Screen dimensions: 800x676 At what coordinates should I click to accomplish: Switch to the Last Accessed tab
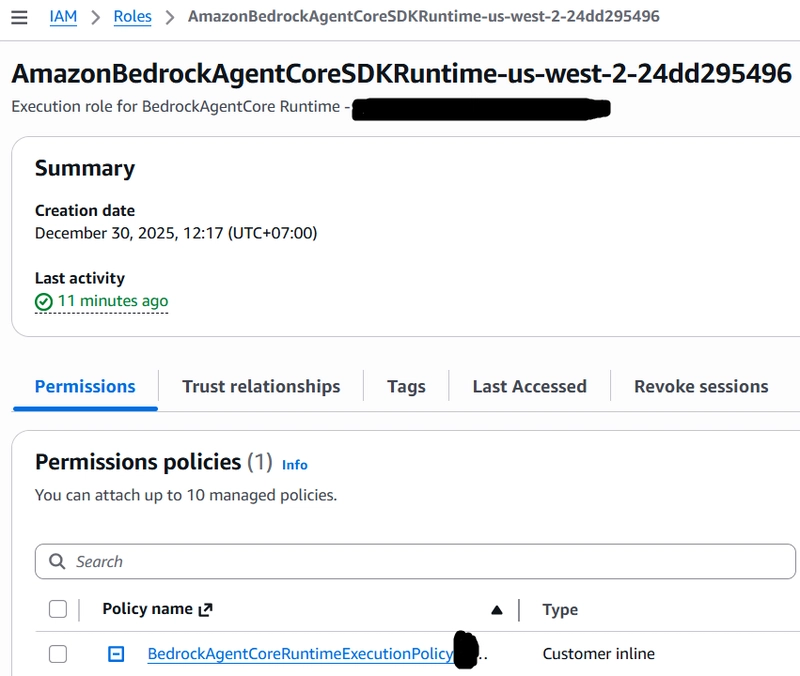coord(529,386)
